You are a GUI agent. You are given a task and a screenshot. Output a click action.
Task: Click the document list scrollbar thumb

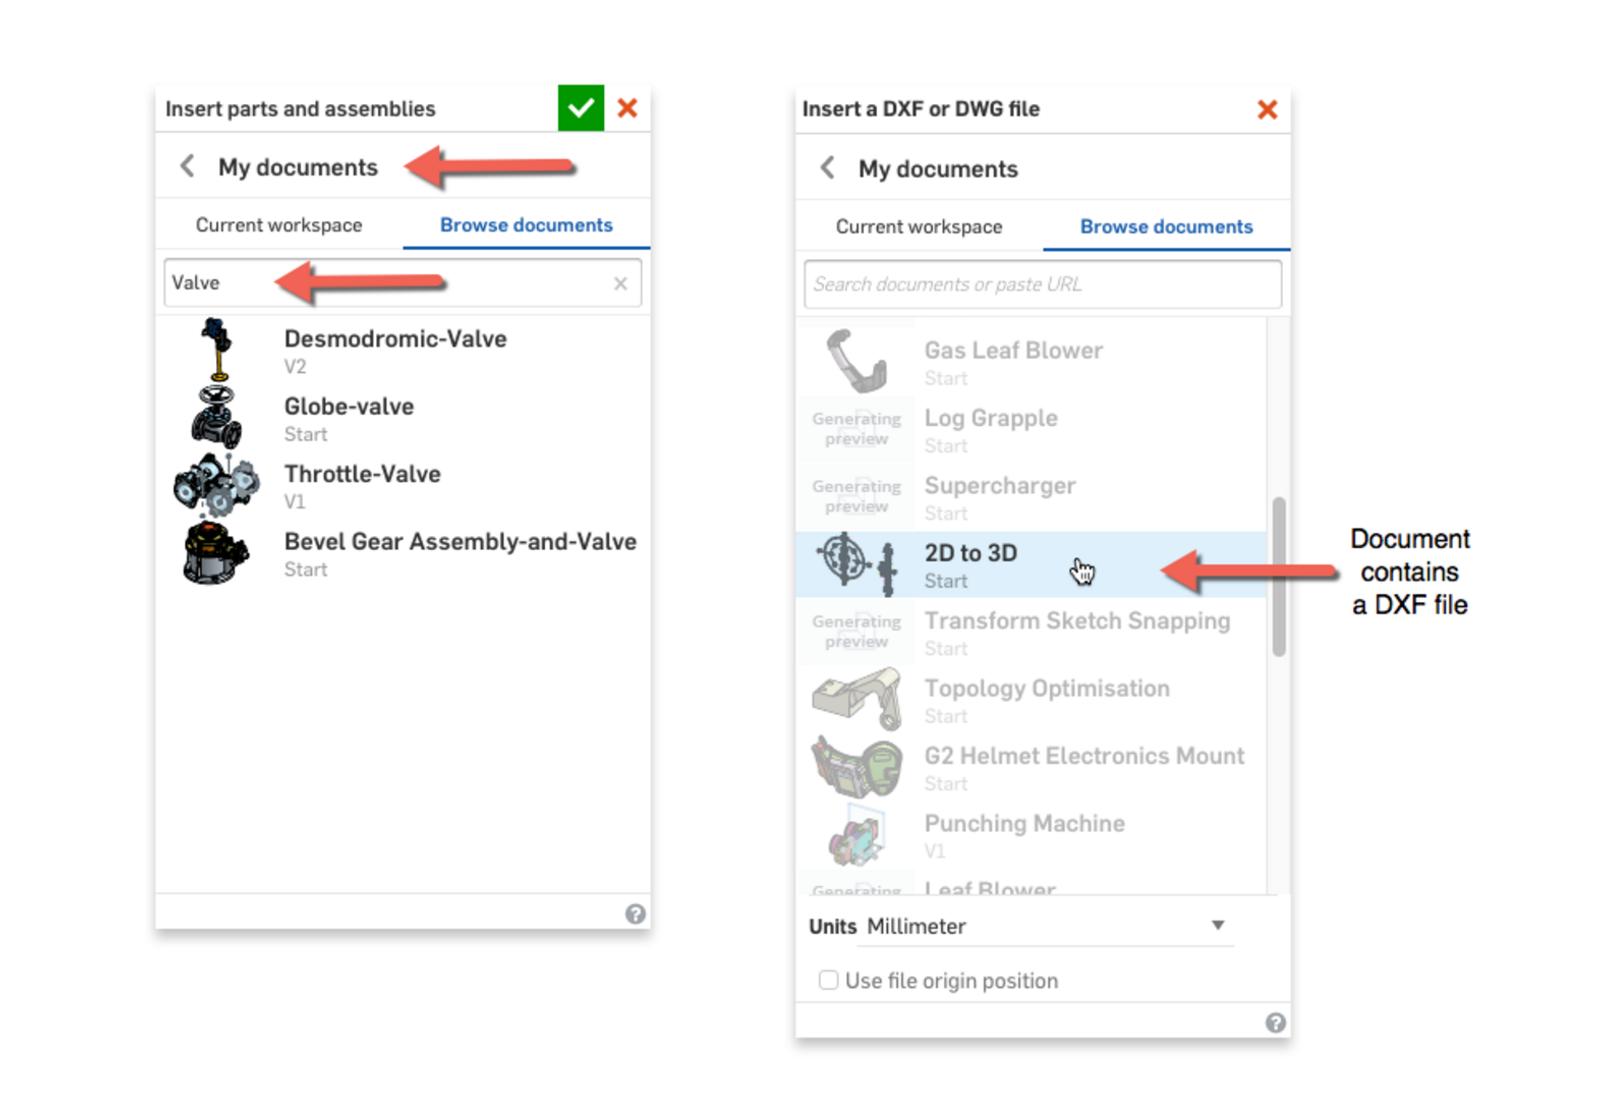pos(1278,576)
